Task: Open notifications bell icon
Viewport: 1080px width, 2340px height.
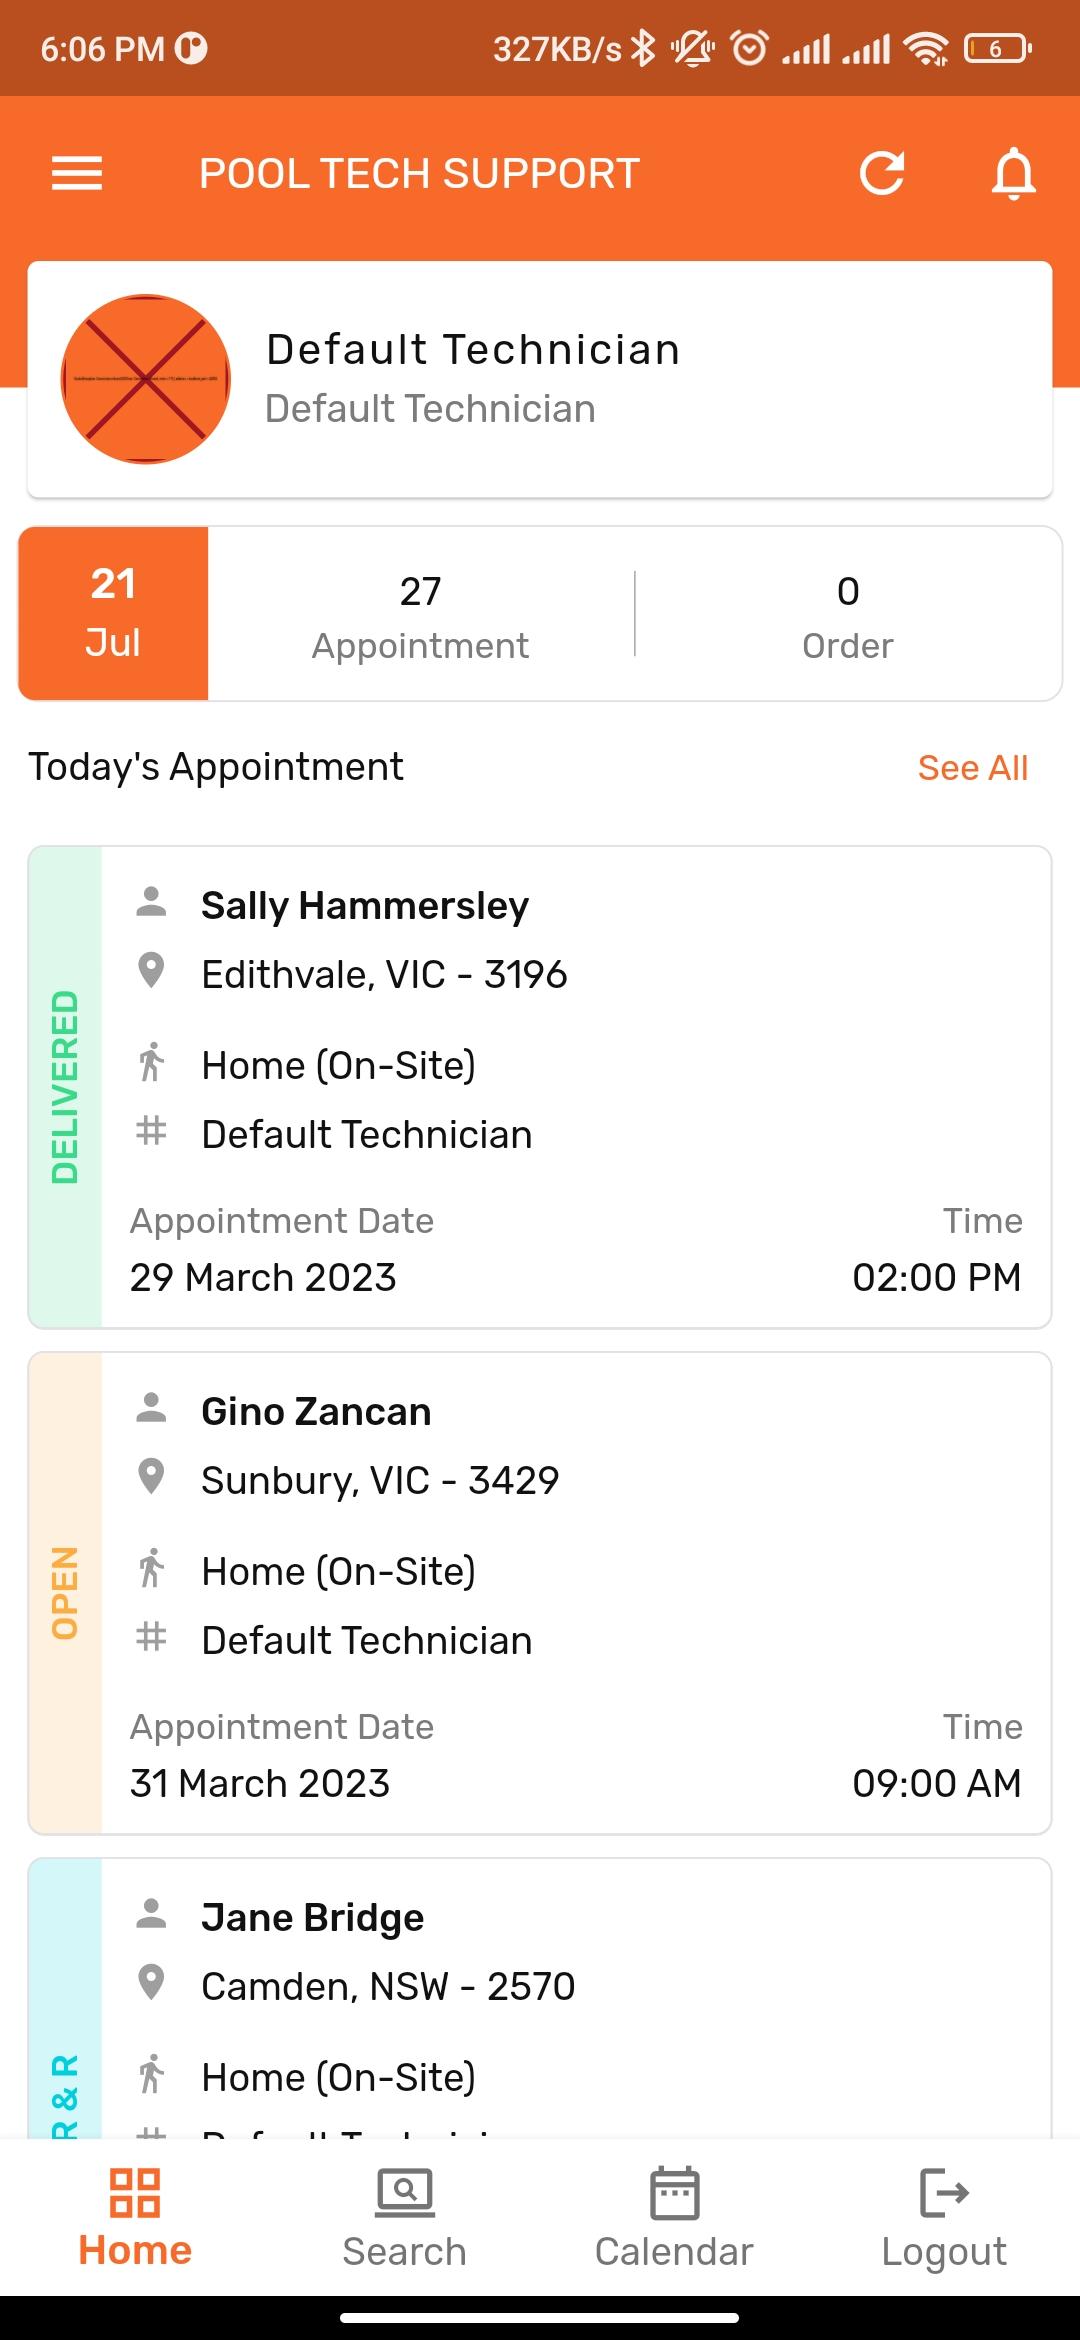Action: 1013,173
